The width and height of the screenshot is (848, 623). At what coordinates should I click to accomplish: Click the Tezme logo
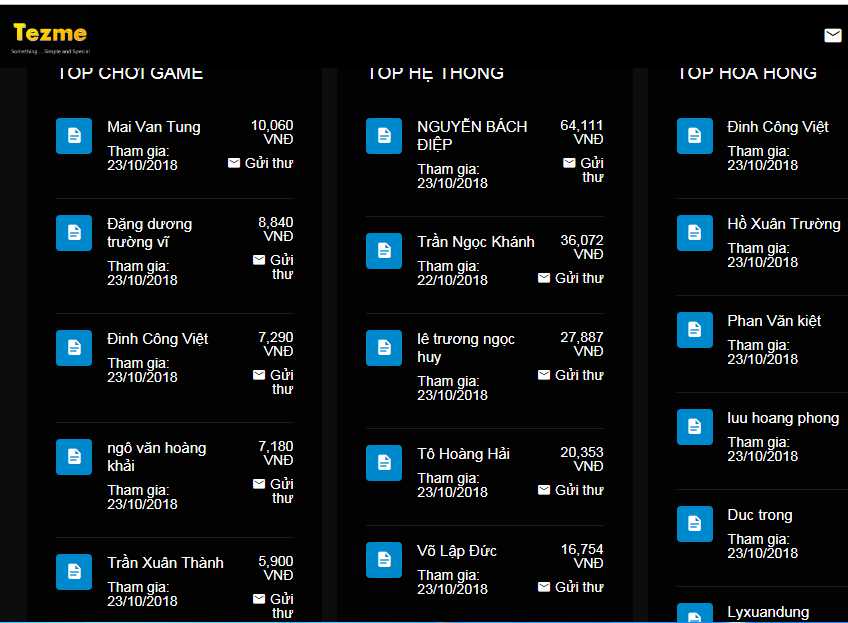[49, 34]
